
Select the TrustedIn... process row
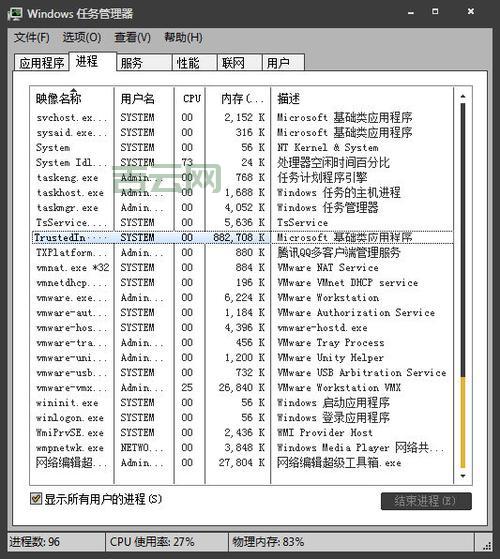tap(242, 237)
